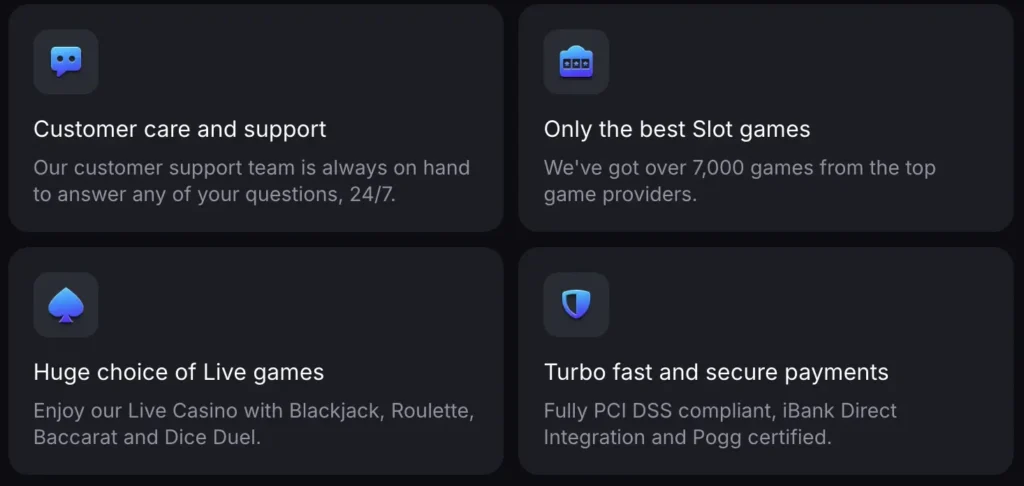Open the 'Only the best Slot games' heading

click(677, 129)
